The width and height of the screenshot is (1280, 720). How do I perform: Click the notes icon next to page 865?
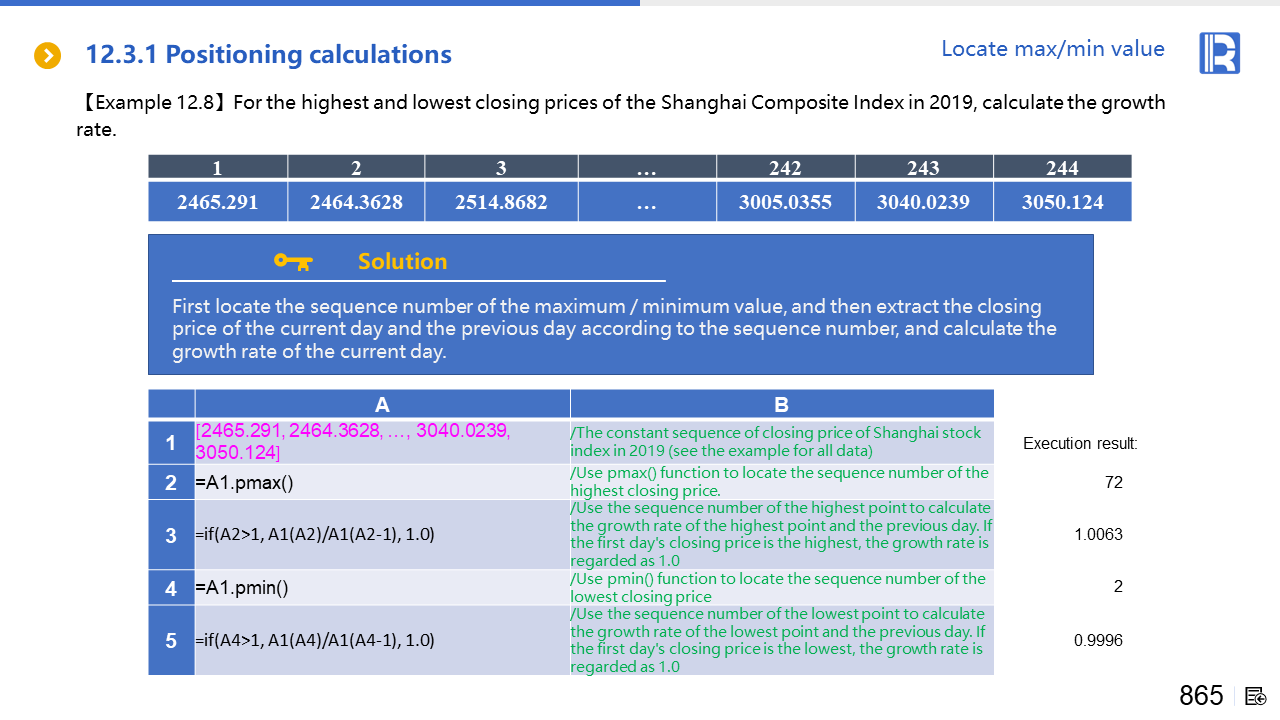pyautogui.click(x=1256, y=696)
